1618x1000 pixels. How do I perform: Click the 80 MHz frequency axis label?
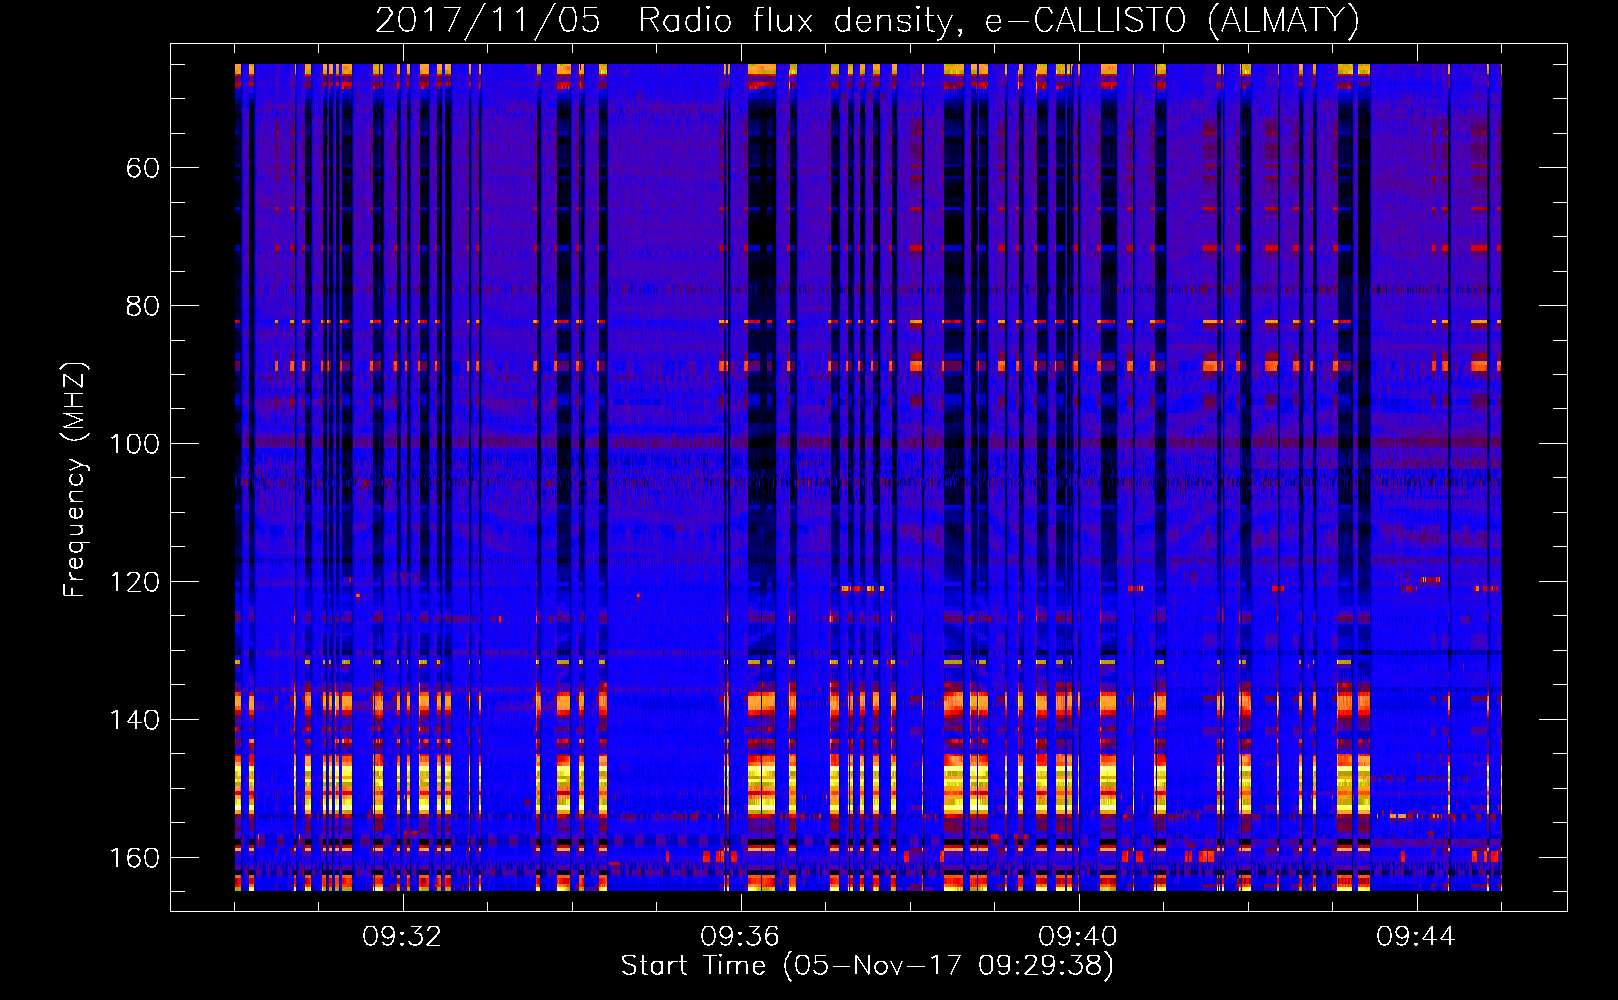[x=142, y=306]
